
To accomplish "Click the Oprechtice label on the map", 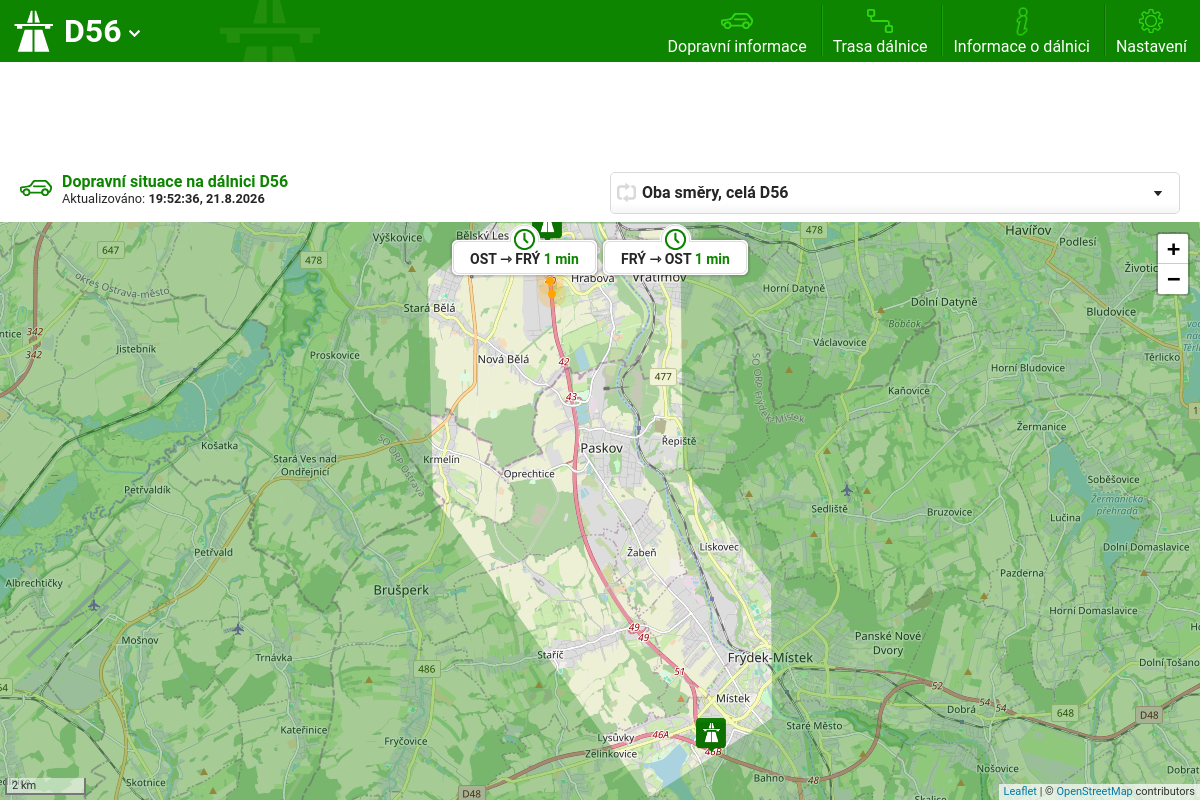I will click(x=529, y=474).
